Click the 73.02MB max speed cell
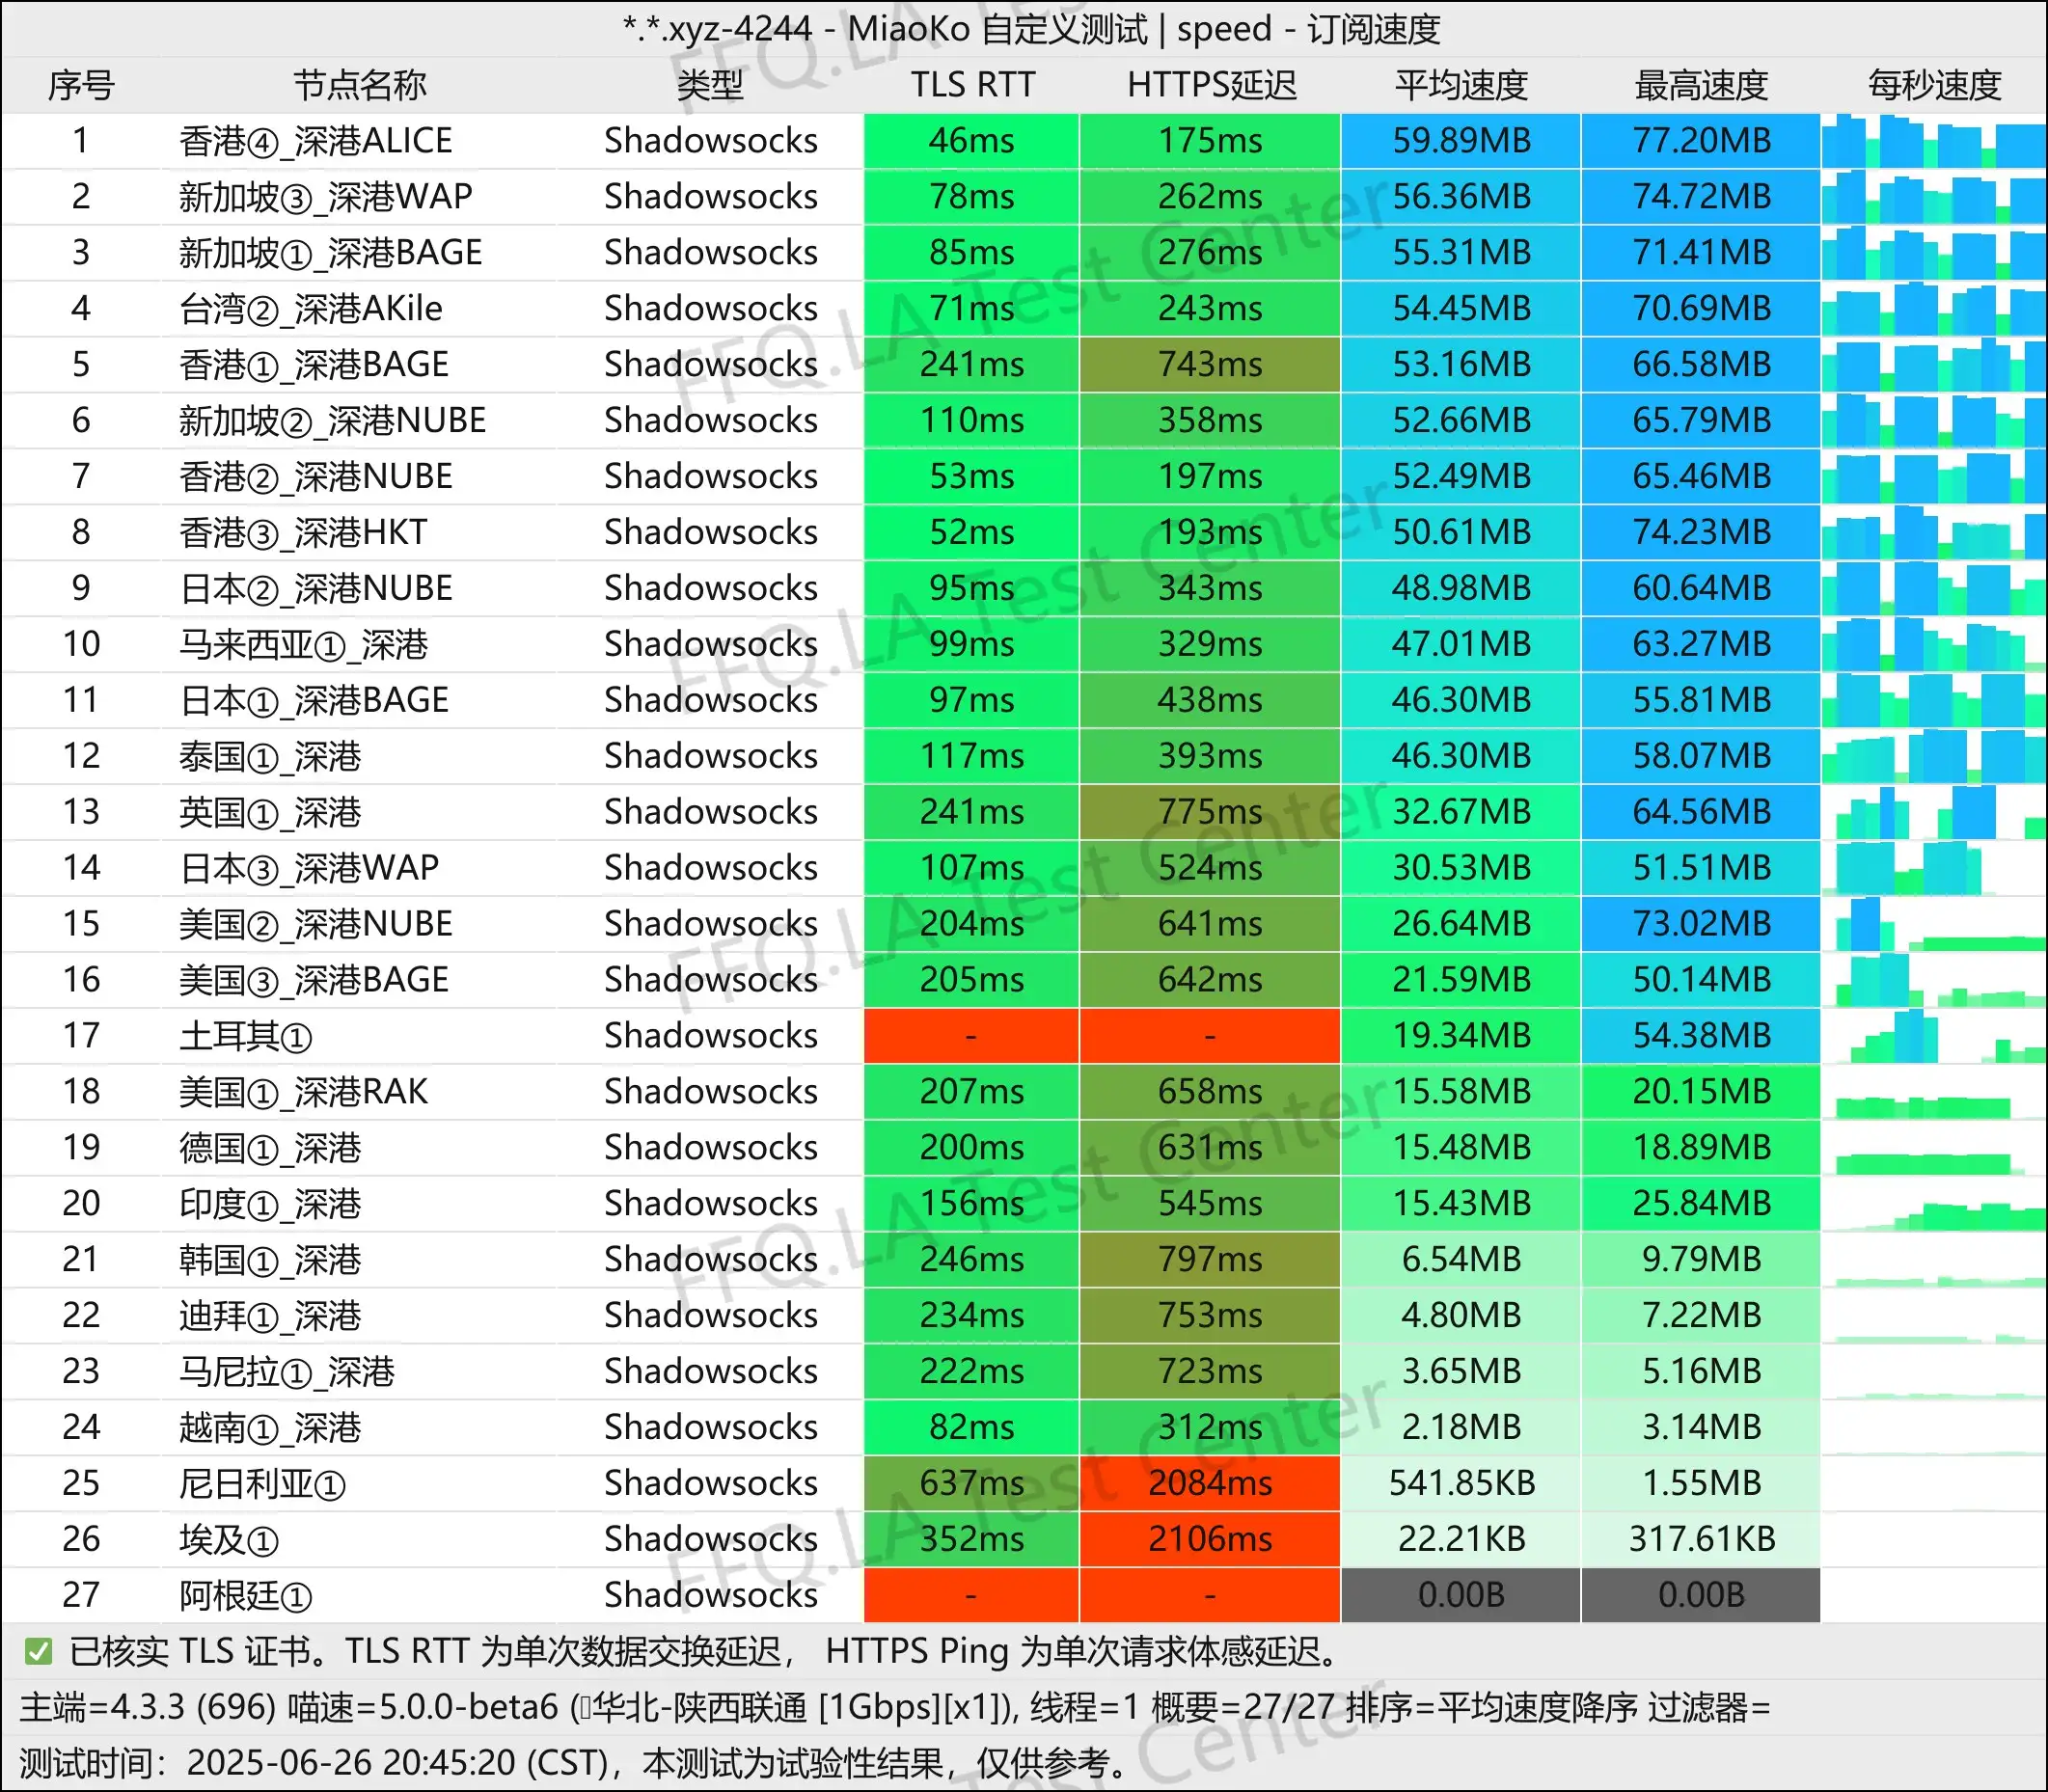Viewport: 2048px width, 1792px height. tap(1701, 924)
